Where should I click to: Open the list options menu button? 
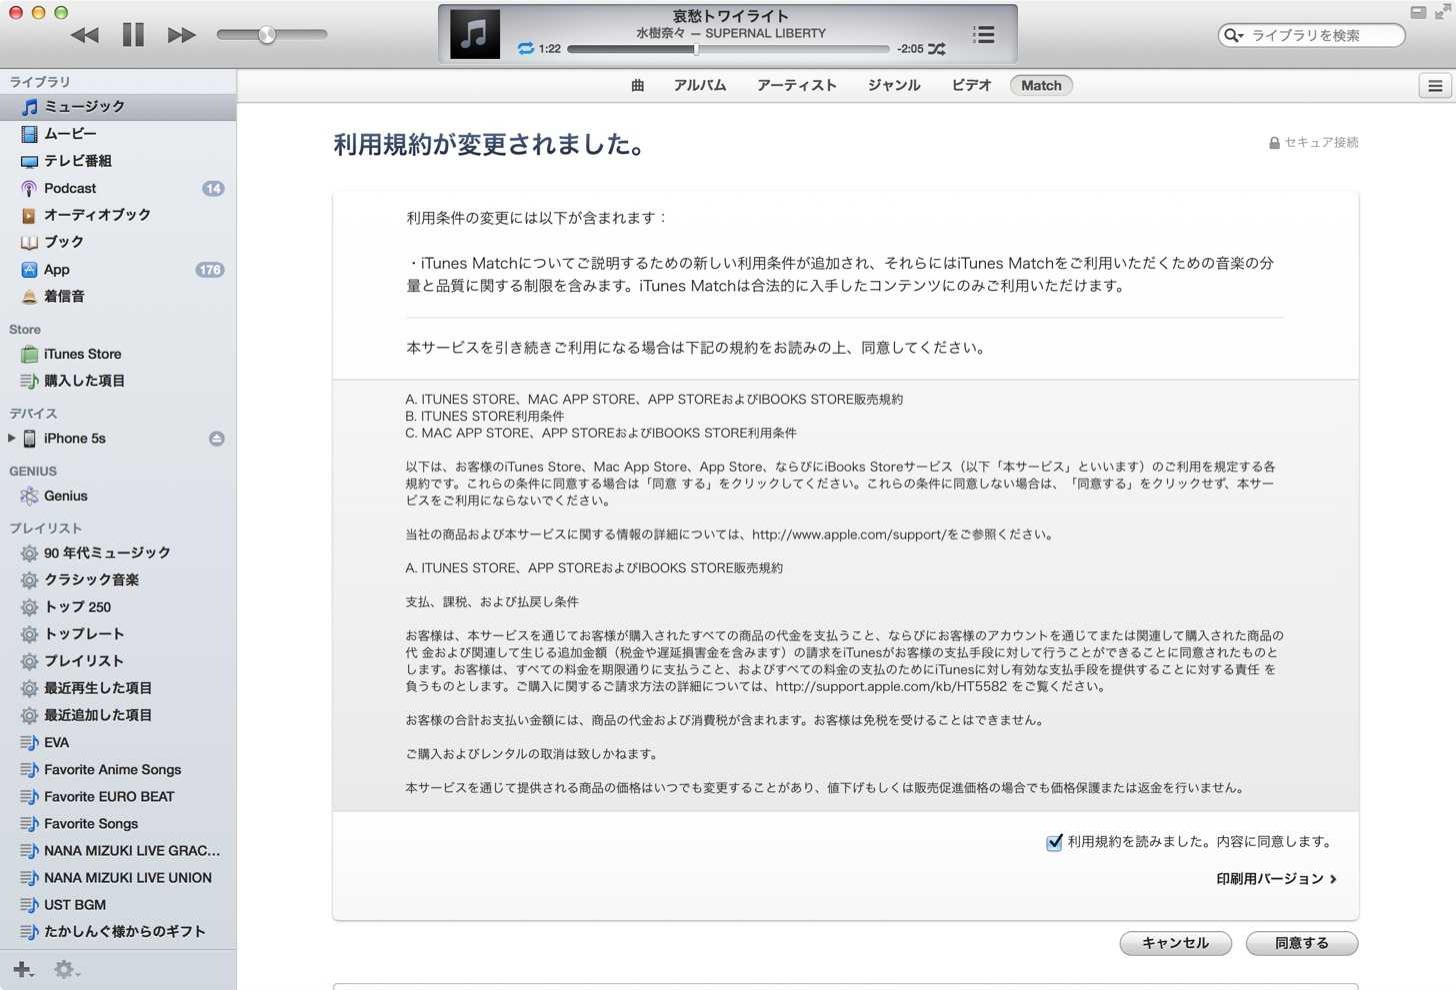point(1435,86)
